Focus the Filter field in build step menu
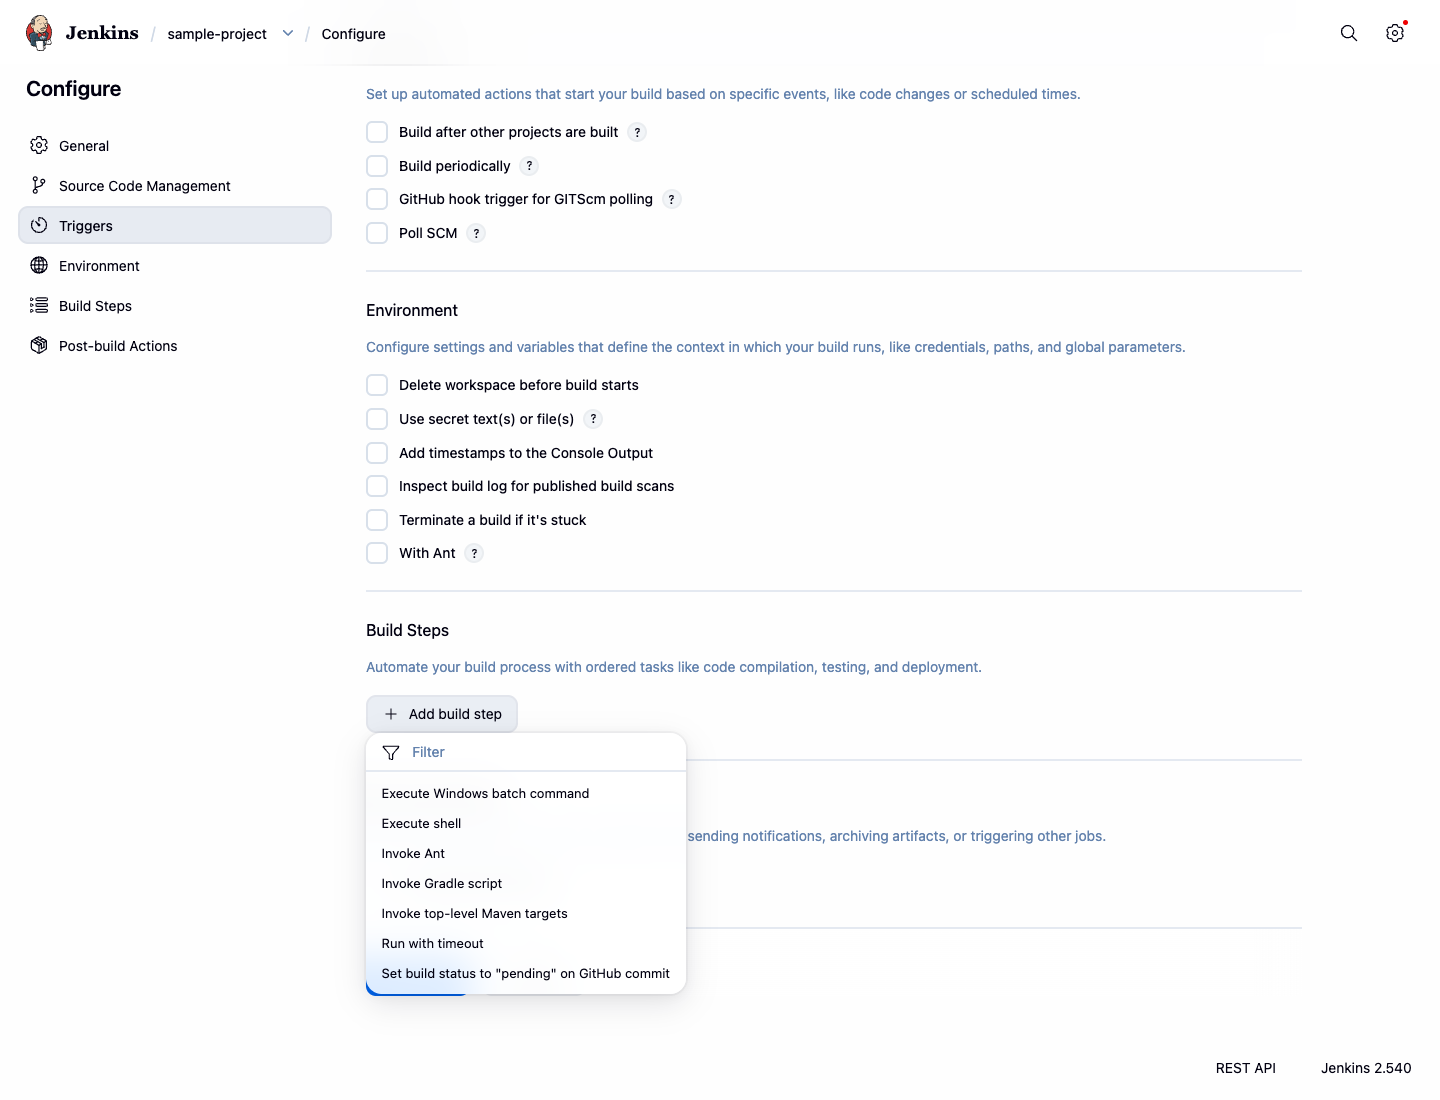Screen dimensions: 1440x1100 click(526, 752)
